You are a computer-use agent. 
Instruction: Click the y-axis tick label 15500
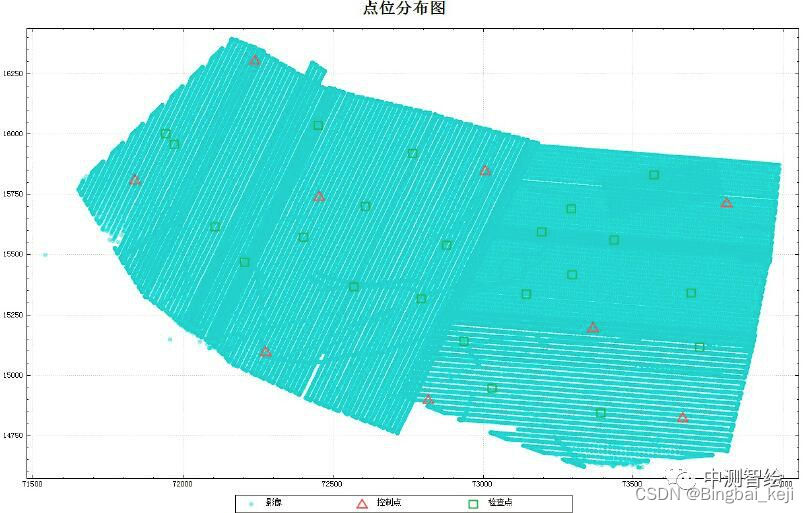click(x=13, y=254)
